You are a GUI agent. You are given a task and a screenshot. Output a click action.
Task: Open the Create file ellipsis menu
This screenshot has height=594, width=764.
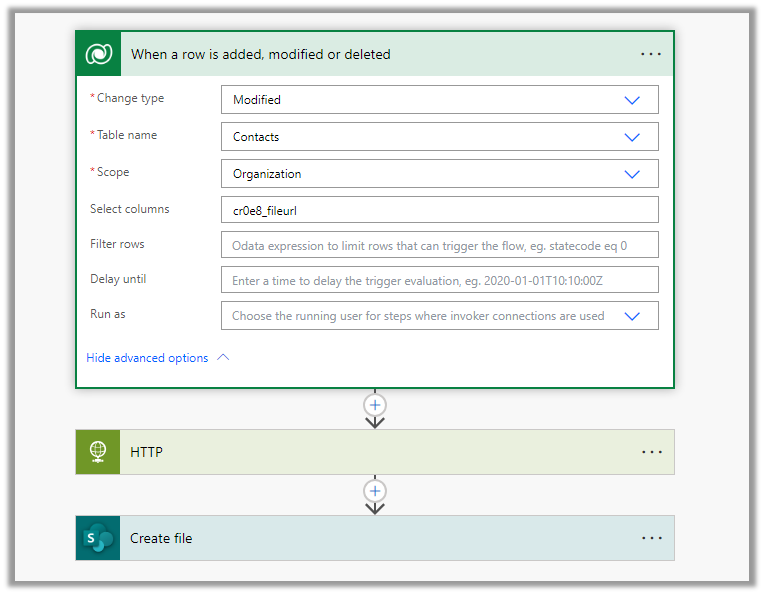(651, 538)
